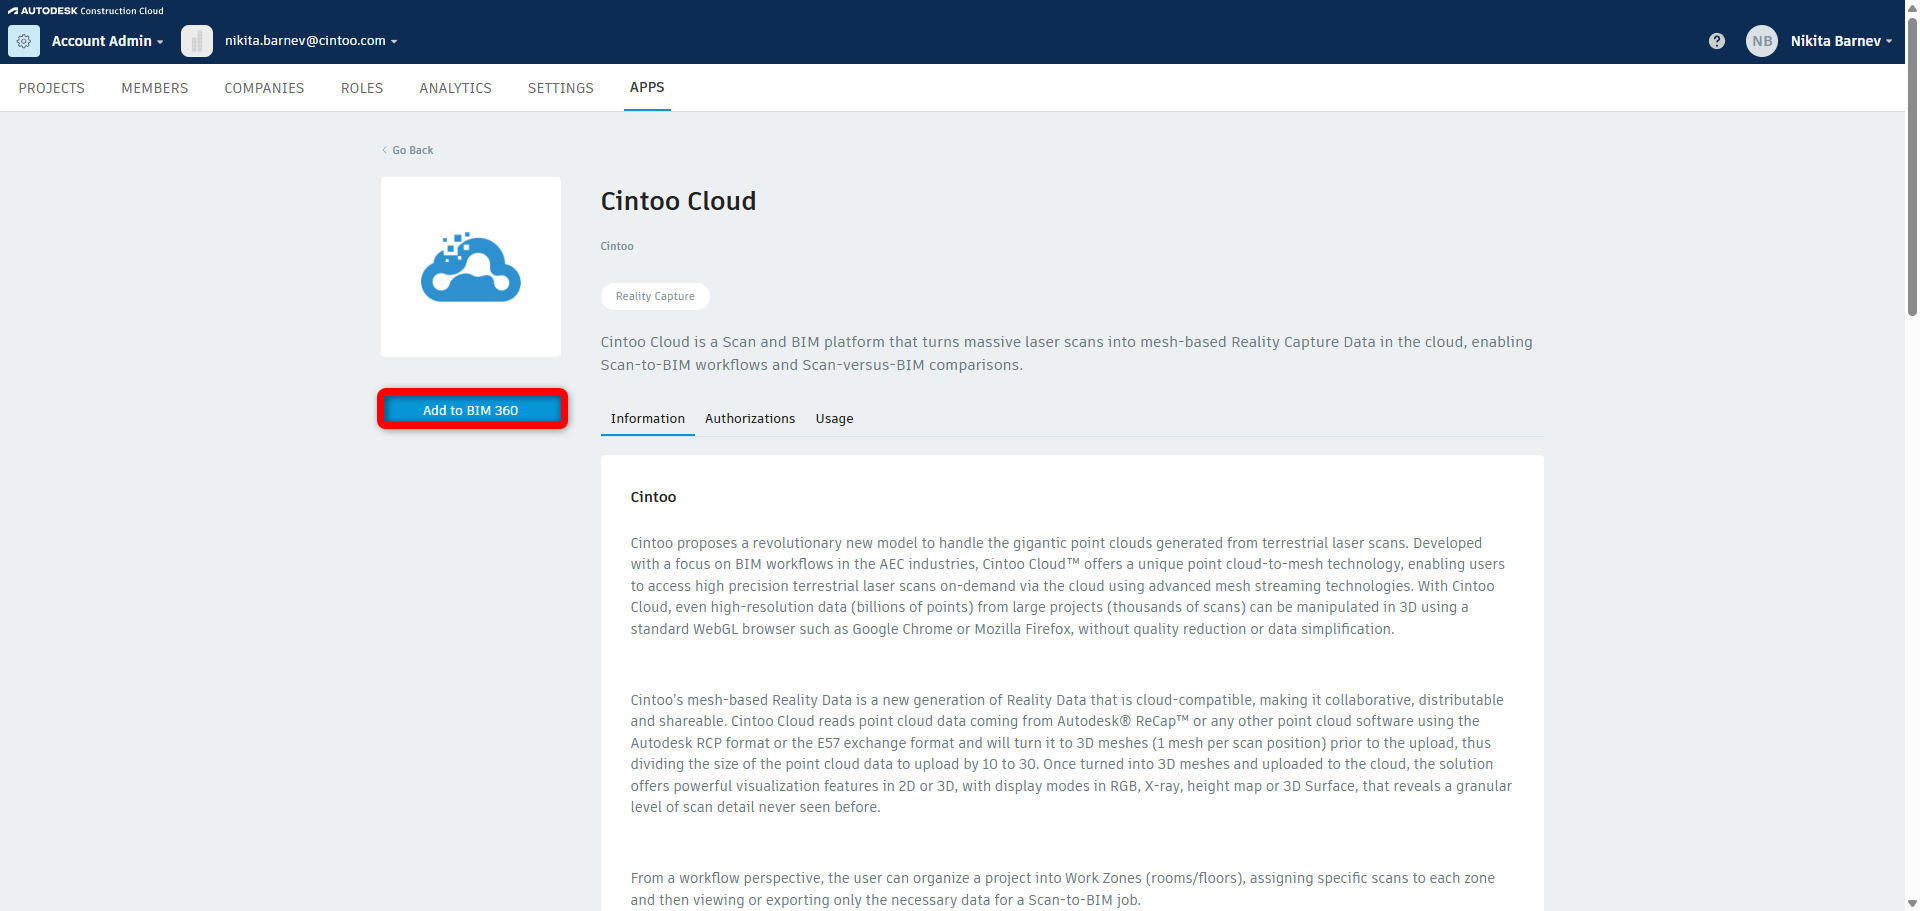Click the account building icon
Viewport: 1920px width, 911px height.
[x=197, y=41]
